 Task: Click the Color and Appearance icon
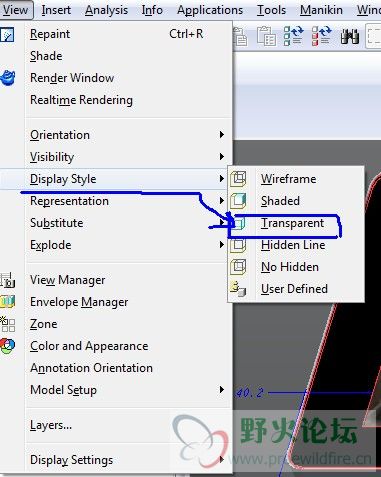[x=7, y=346]
